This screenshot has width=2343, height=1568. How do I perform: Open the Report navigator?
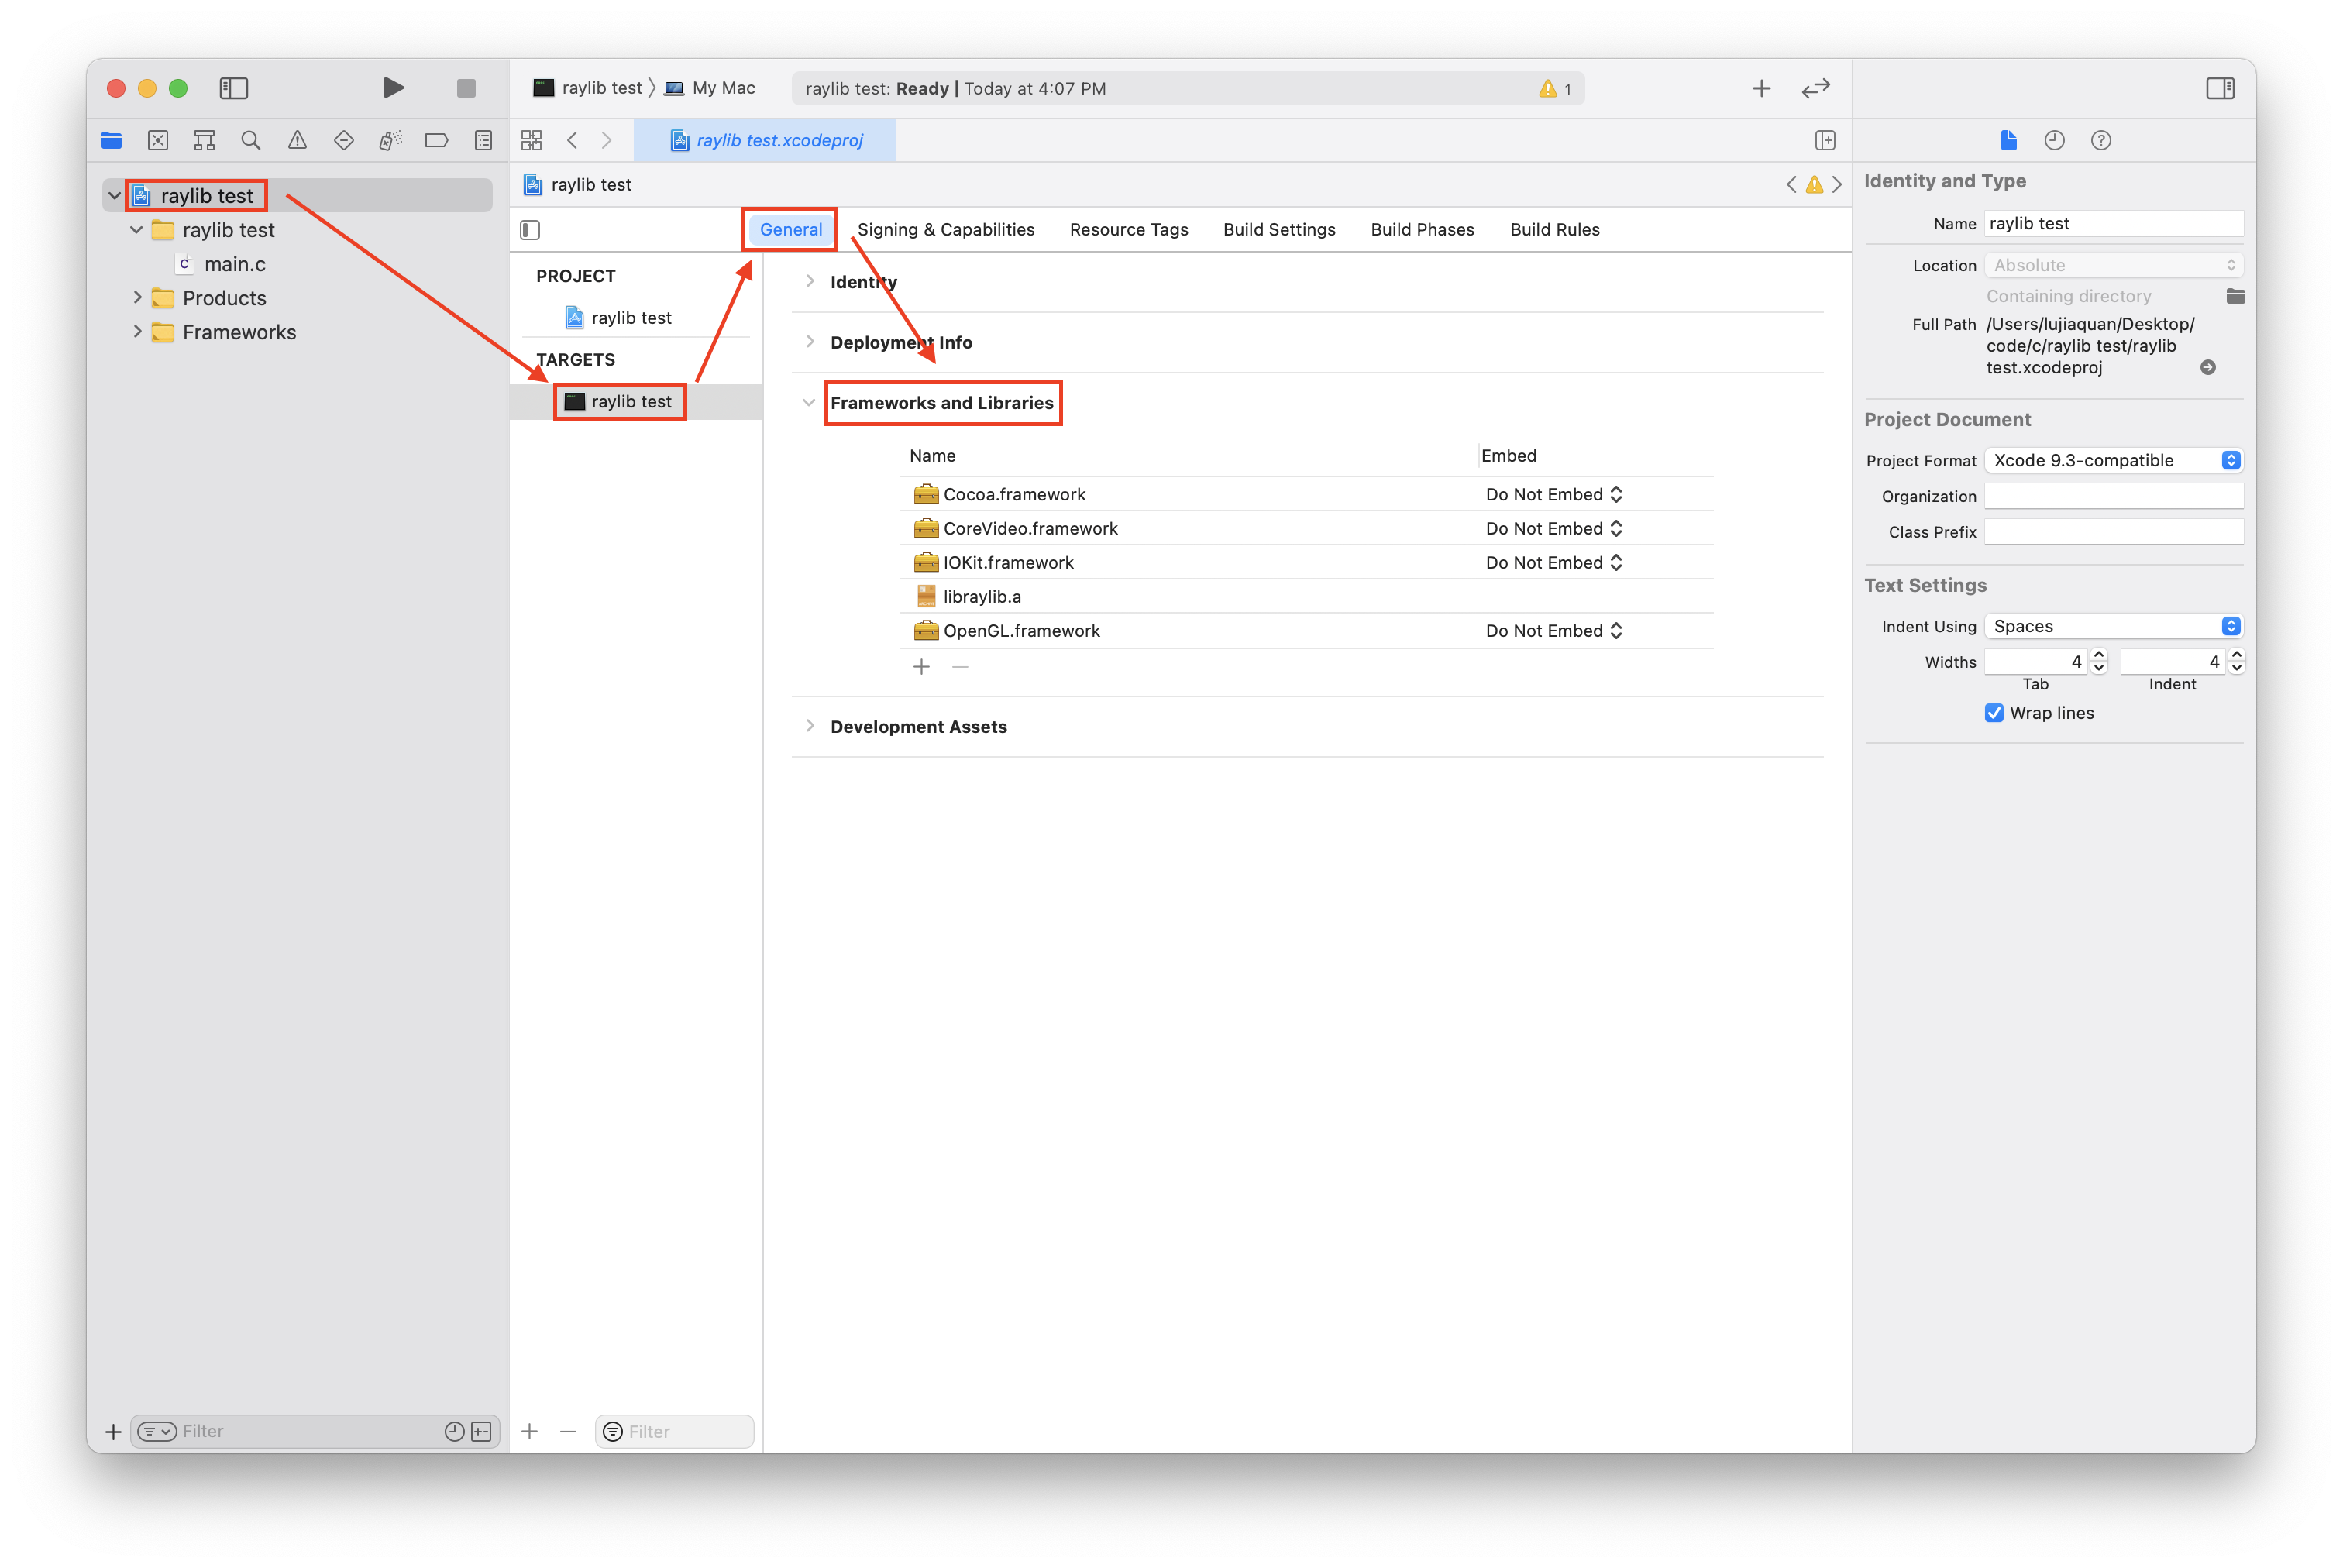pos(483,140)
